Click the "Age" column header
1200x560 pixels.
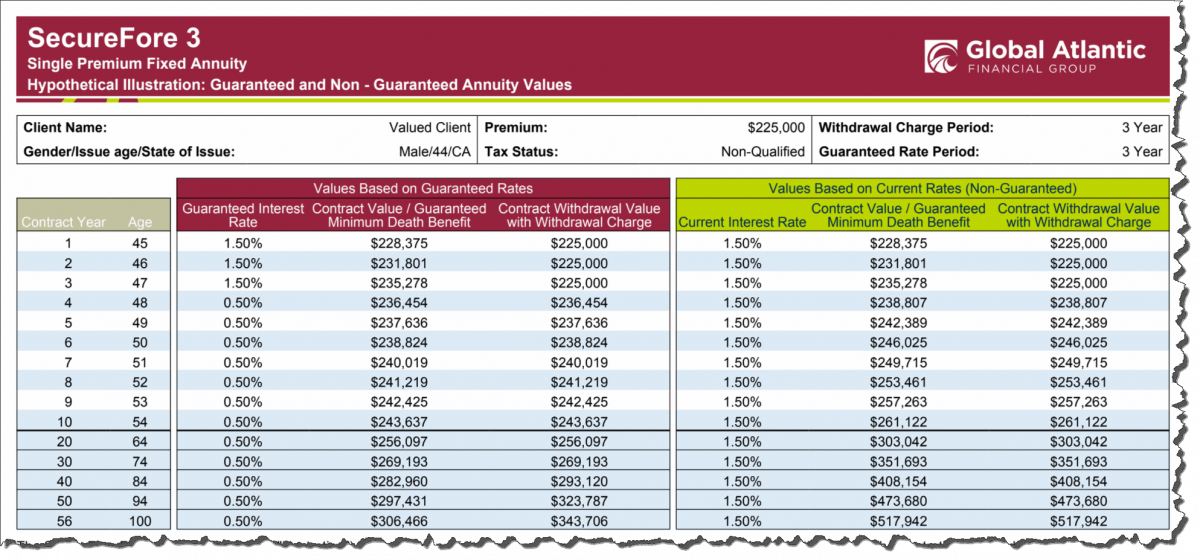tap(140, 222)
